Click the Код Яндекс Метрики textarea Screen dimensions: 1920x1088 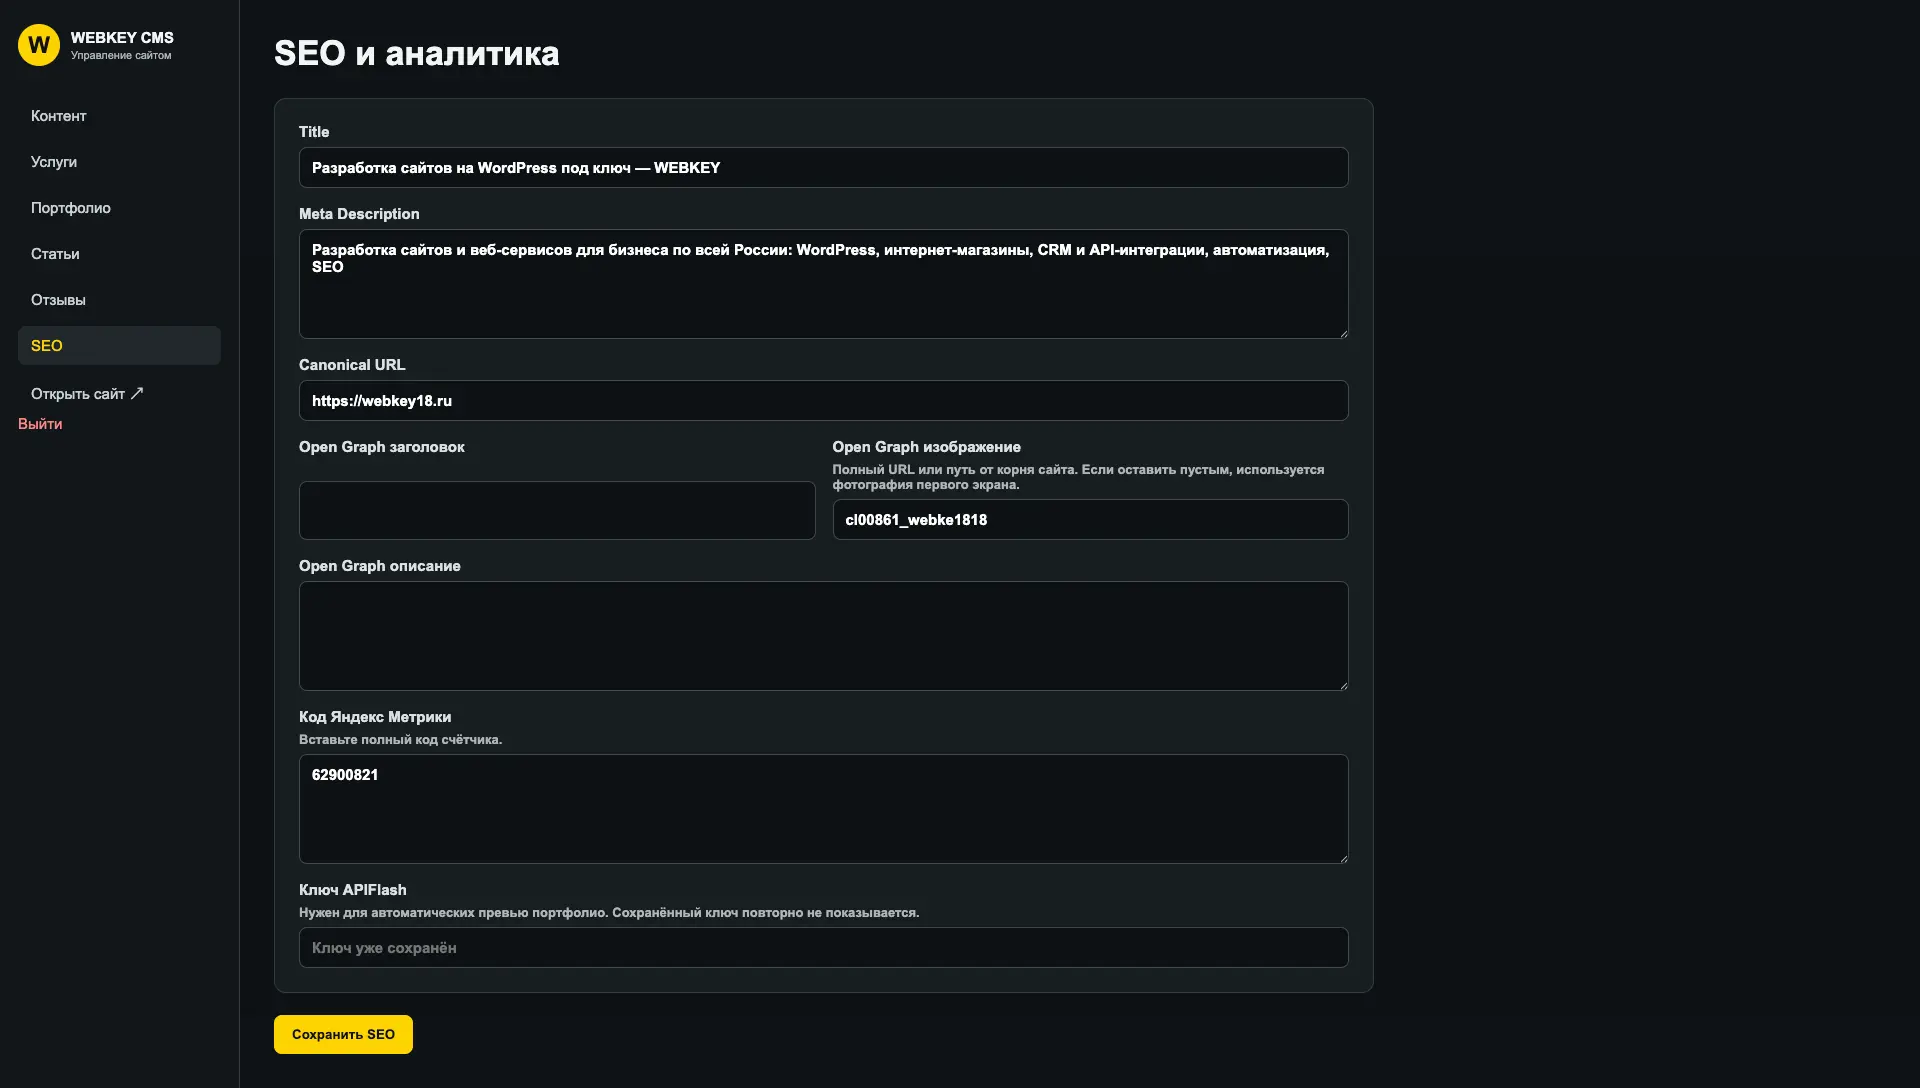coord(823,809)
